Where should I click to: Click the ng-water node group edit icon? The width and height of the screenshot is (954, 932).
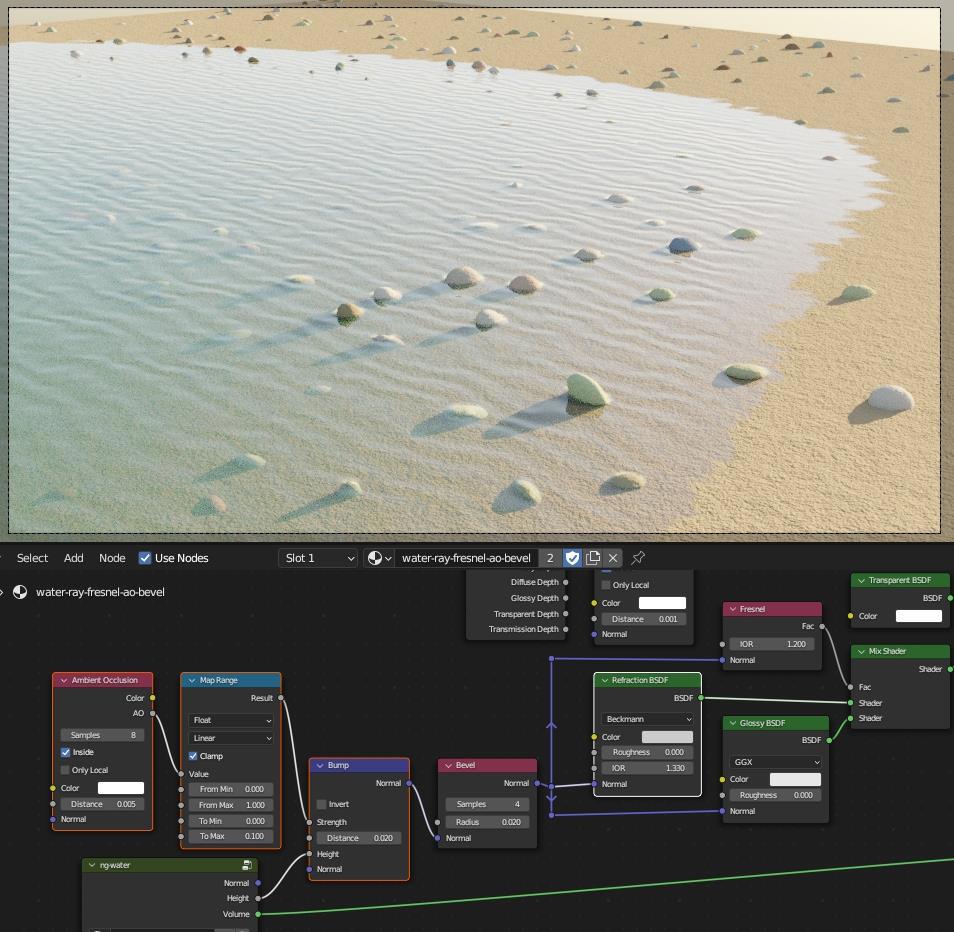pyautogui.click(x=246, y=865)
